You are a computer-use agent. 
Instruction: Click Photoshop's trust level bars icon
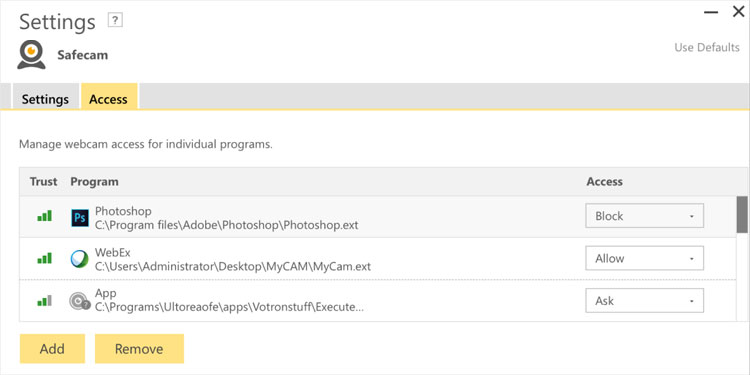coord(44,216)
